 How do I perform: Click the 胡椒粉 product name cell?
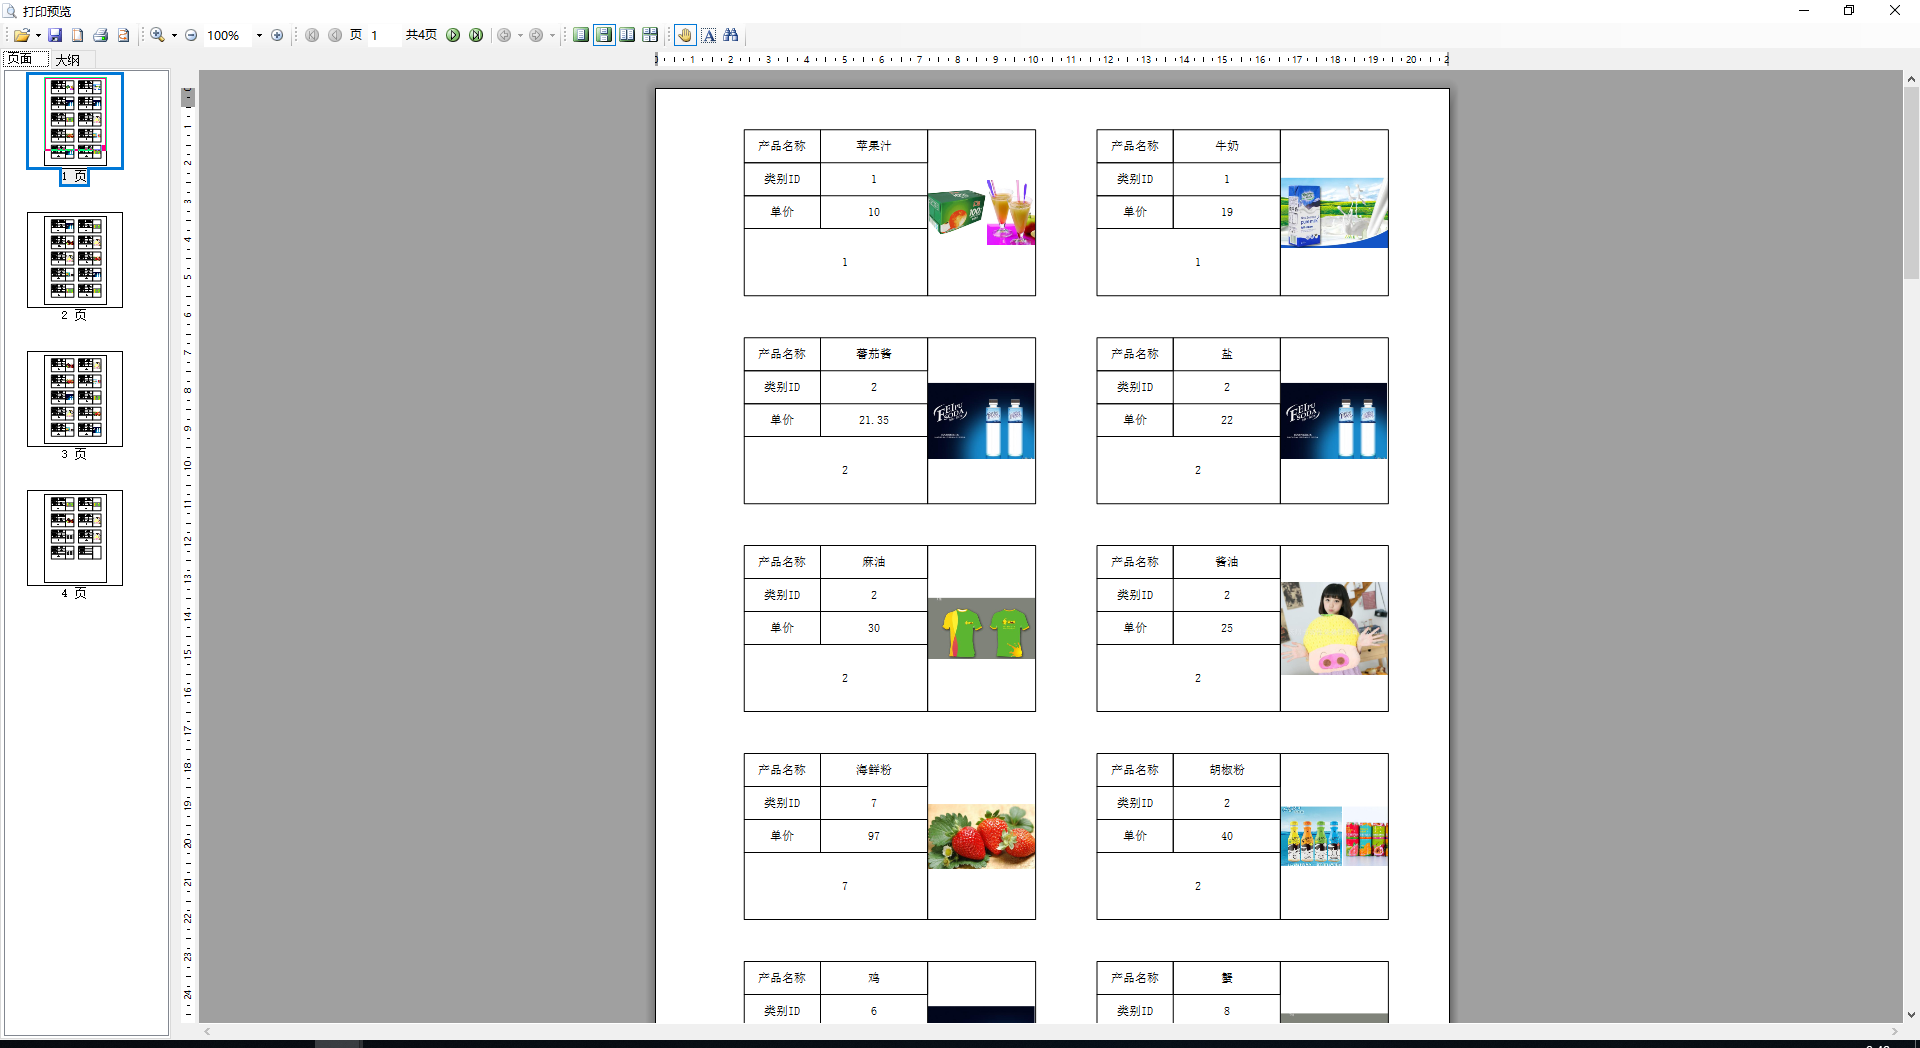(1227, 770)
